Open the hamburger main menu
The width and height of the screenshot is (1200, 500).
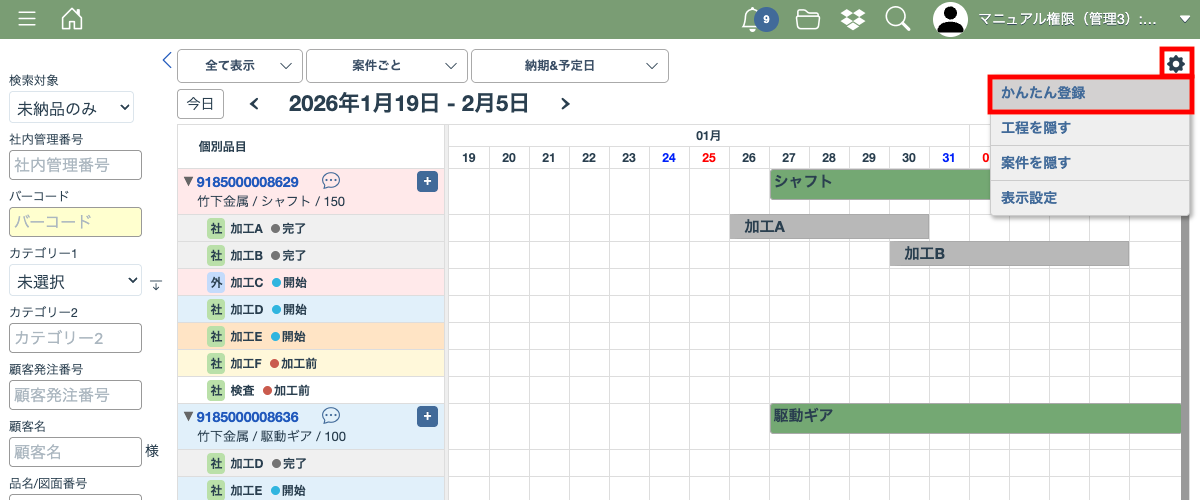coord(27,19)
